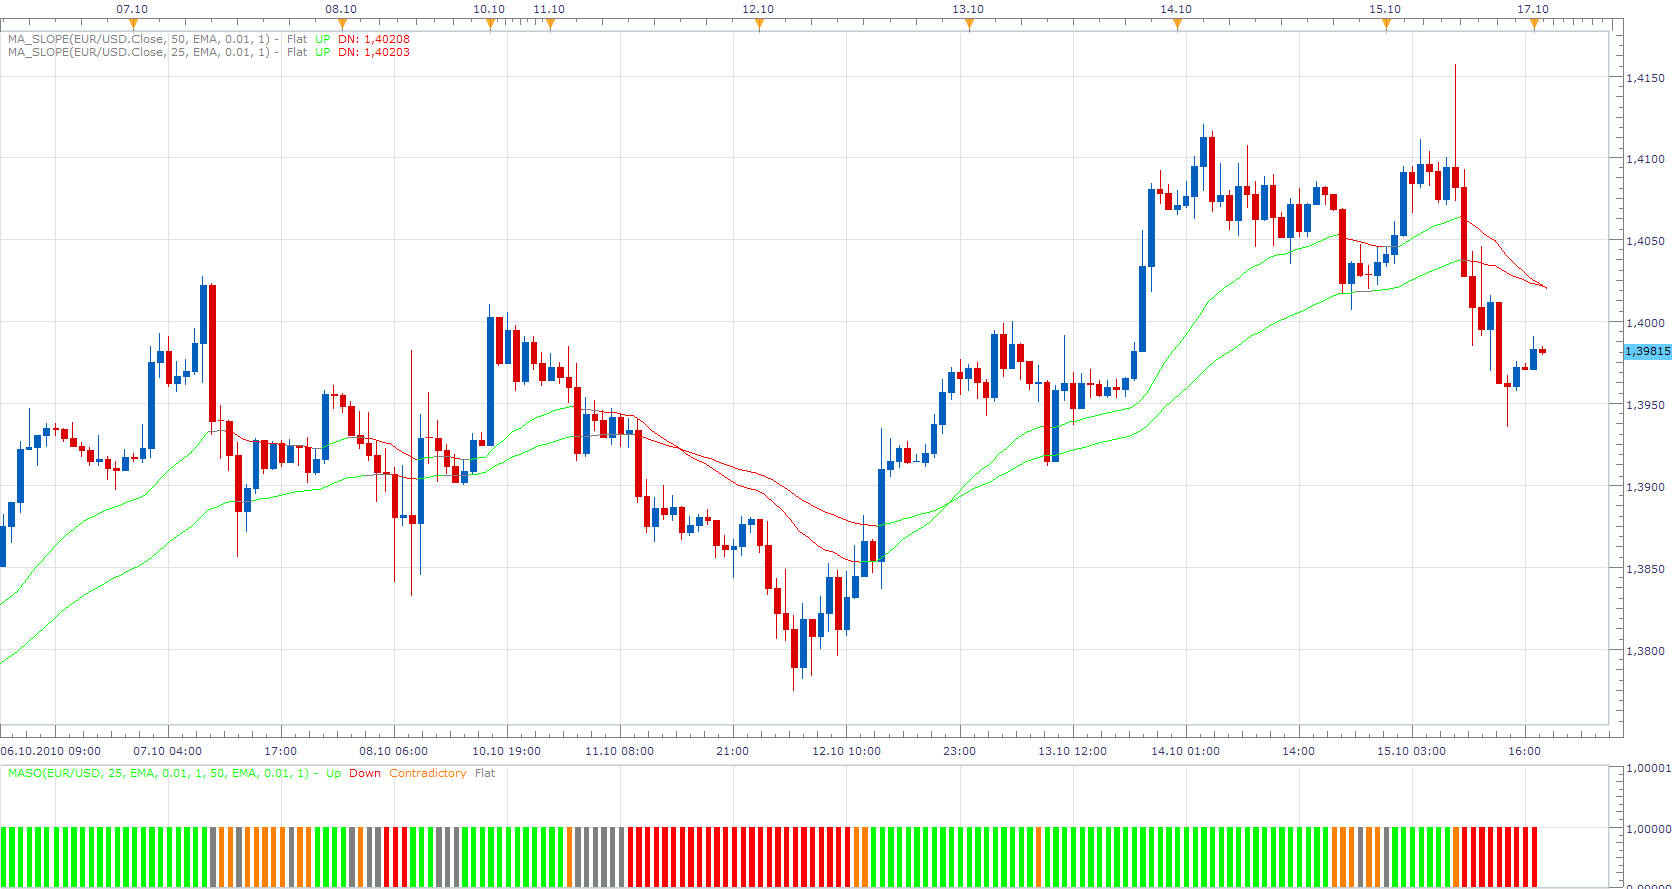1680x889 pixels.
Task: Click the orange Contradictory legend text
Action: [x=428, y=773]
